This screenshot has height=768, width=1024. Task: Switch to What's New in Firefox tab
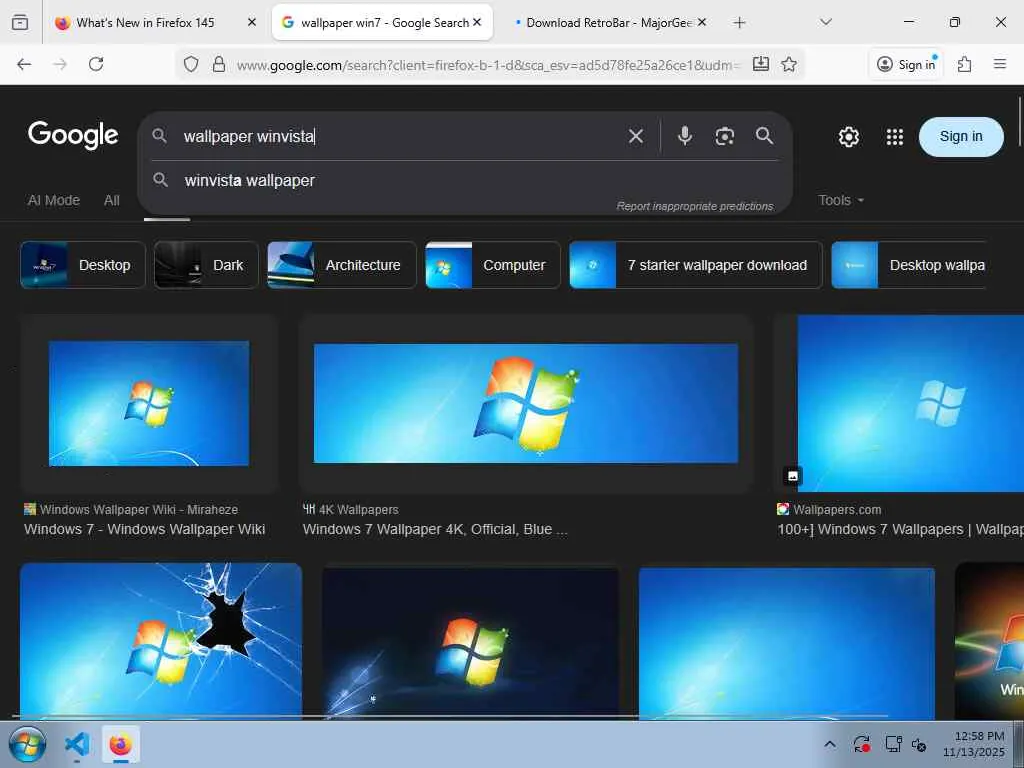pos(145,23)
